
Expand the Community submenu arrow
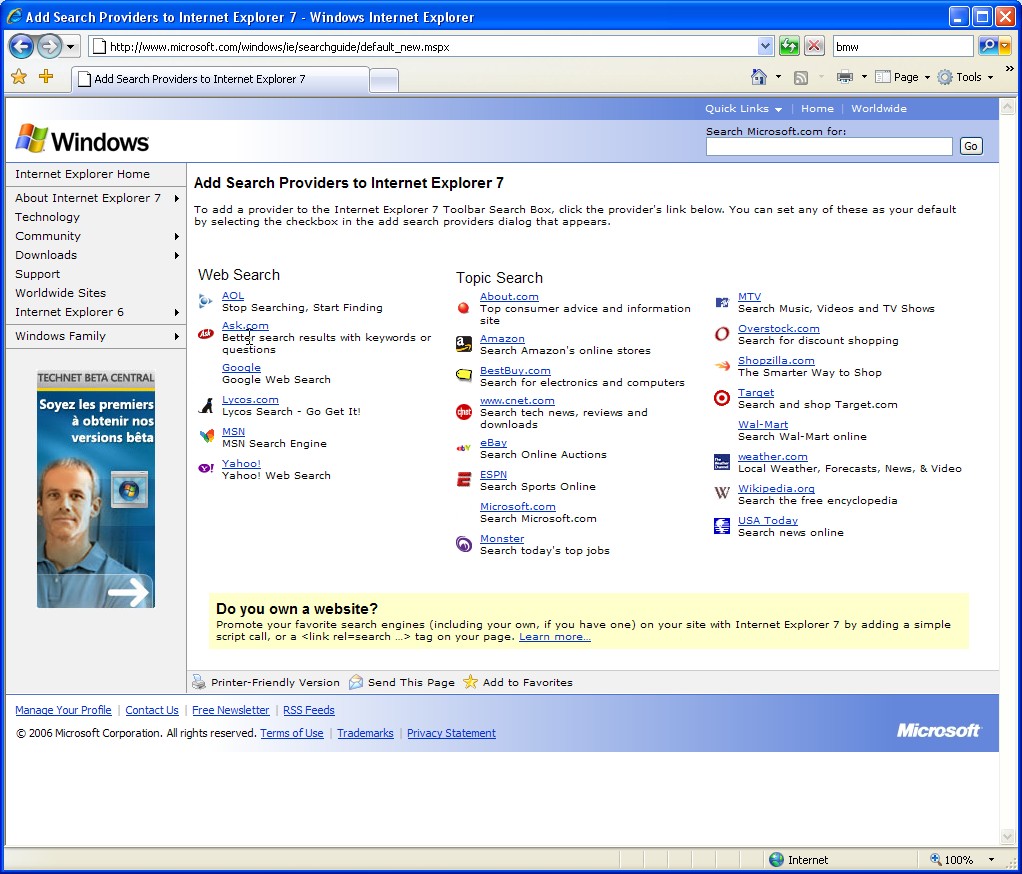(x=177, y=236)
